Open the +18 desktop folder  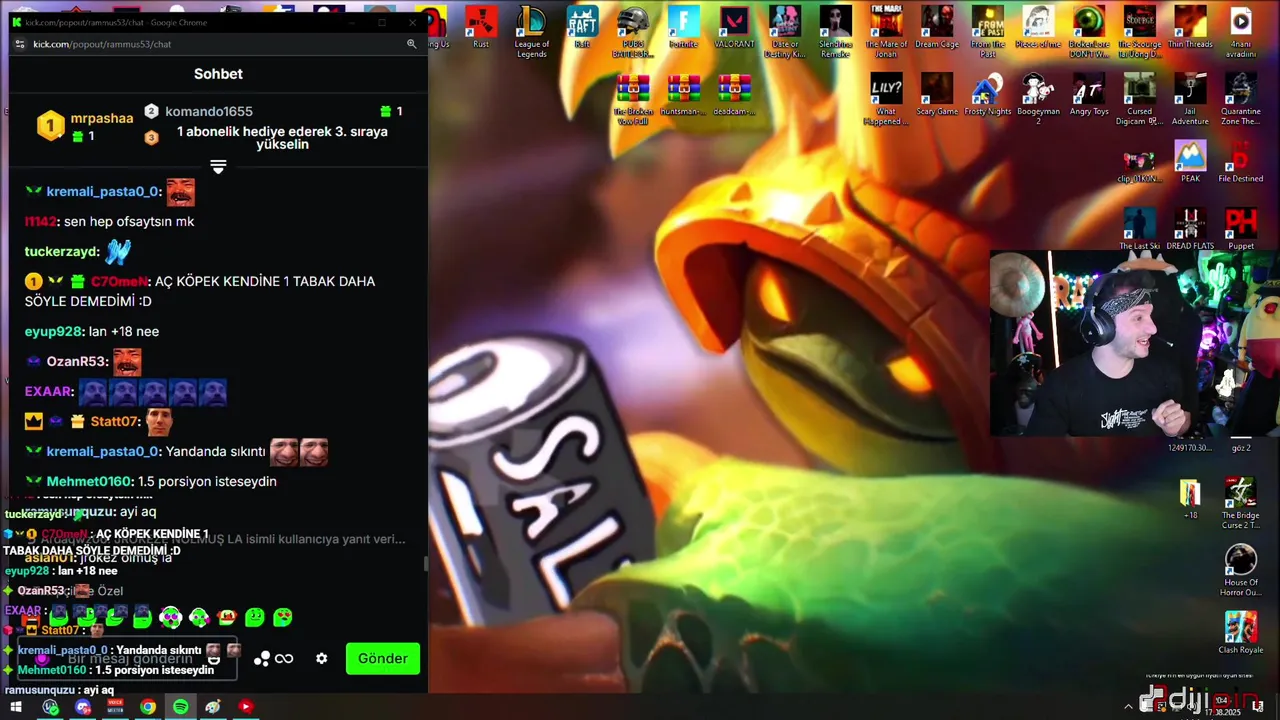coord(1190,499)
